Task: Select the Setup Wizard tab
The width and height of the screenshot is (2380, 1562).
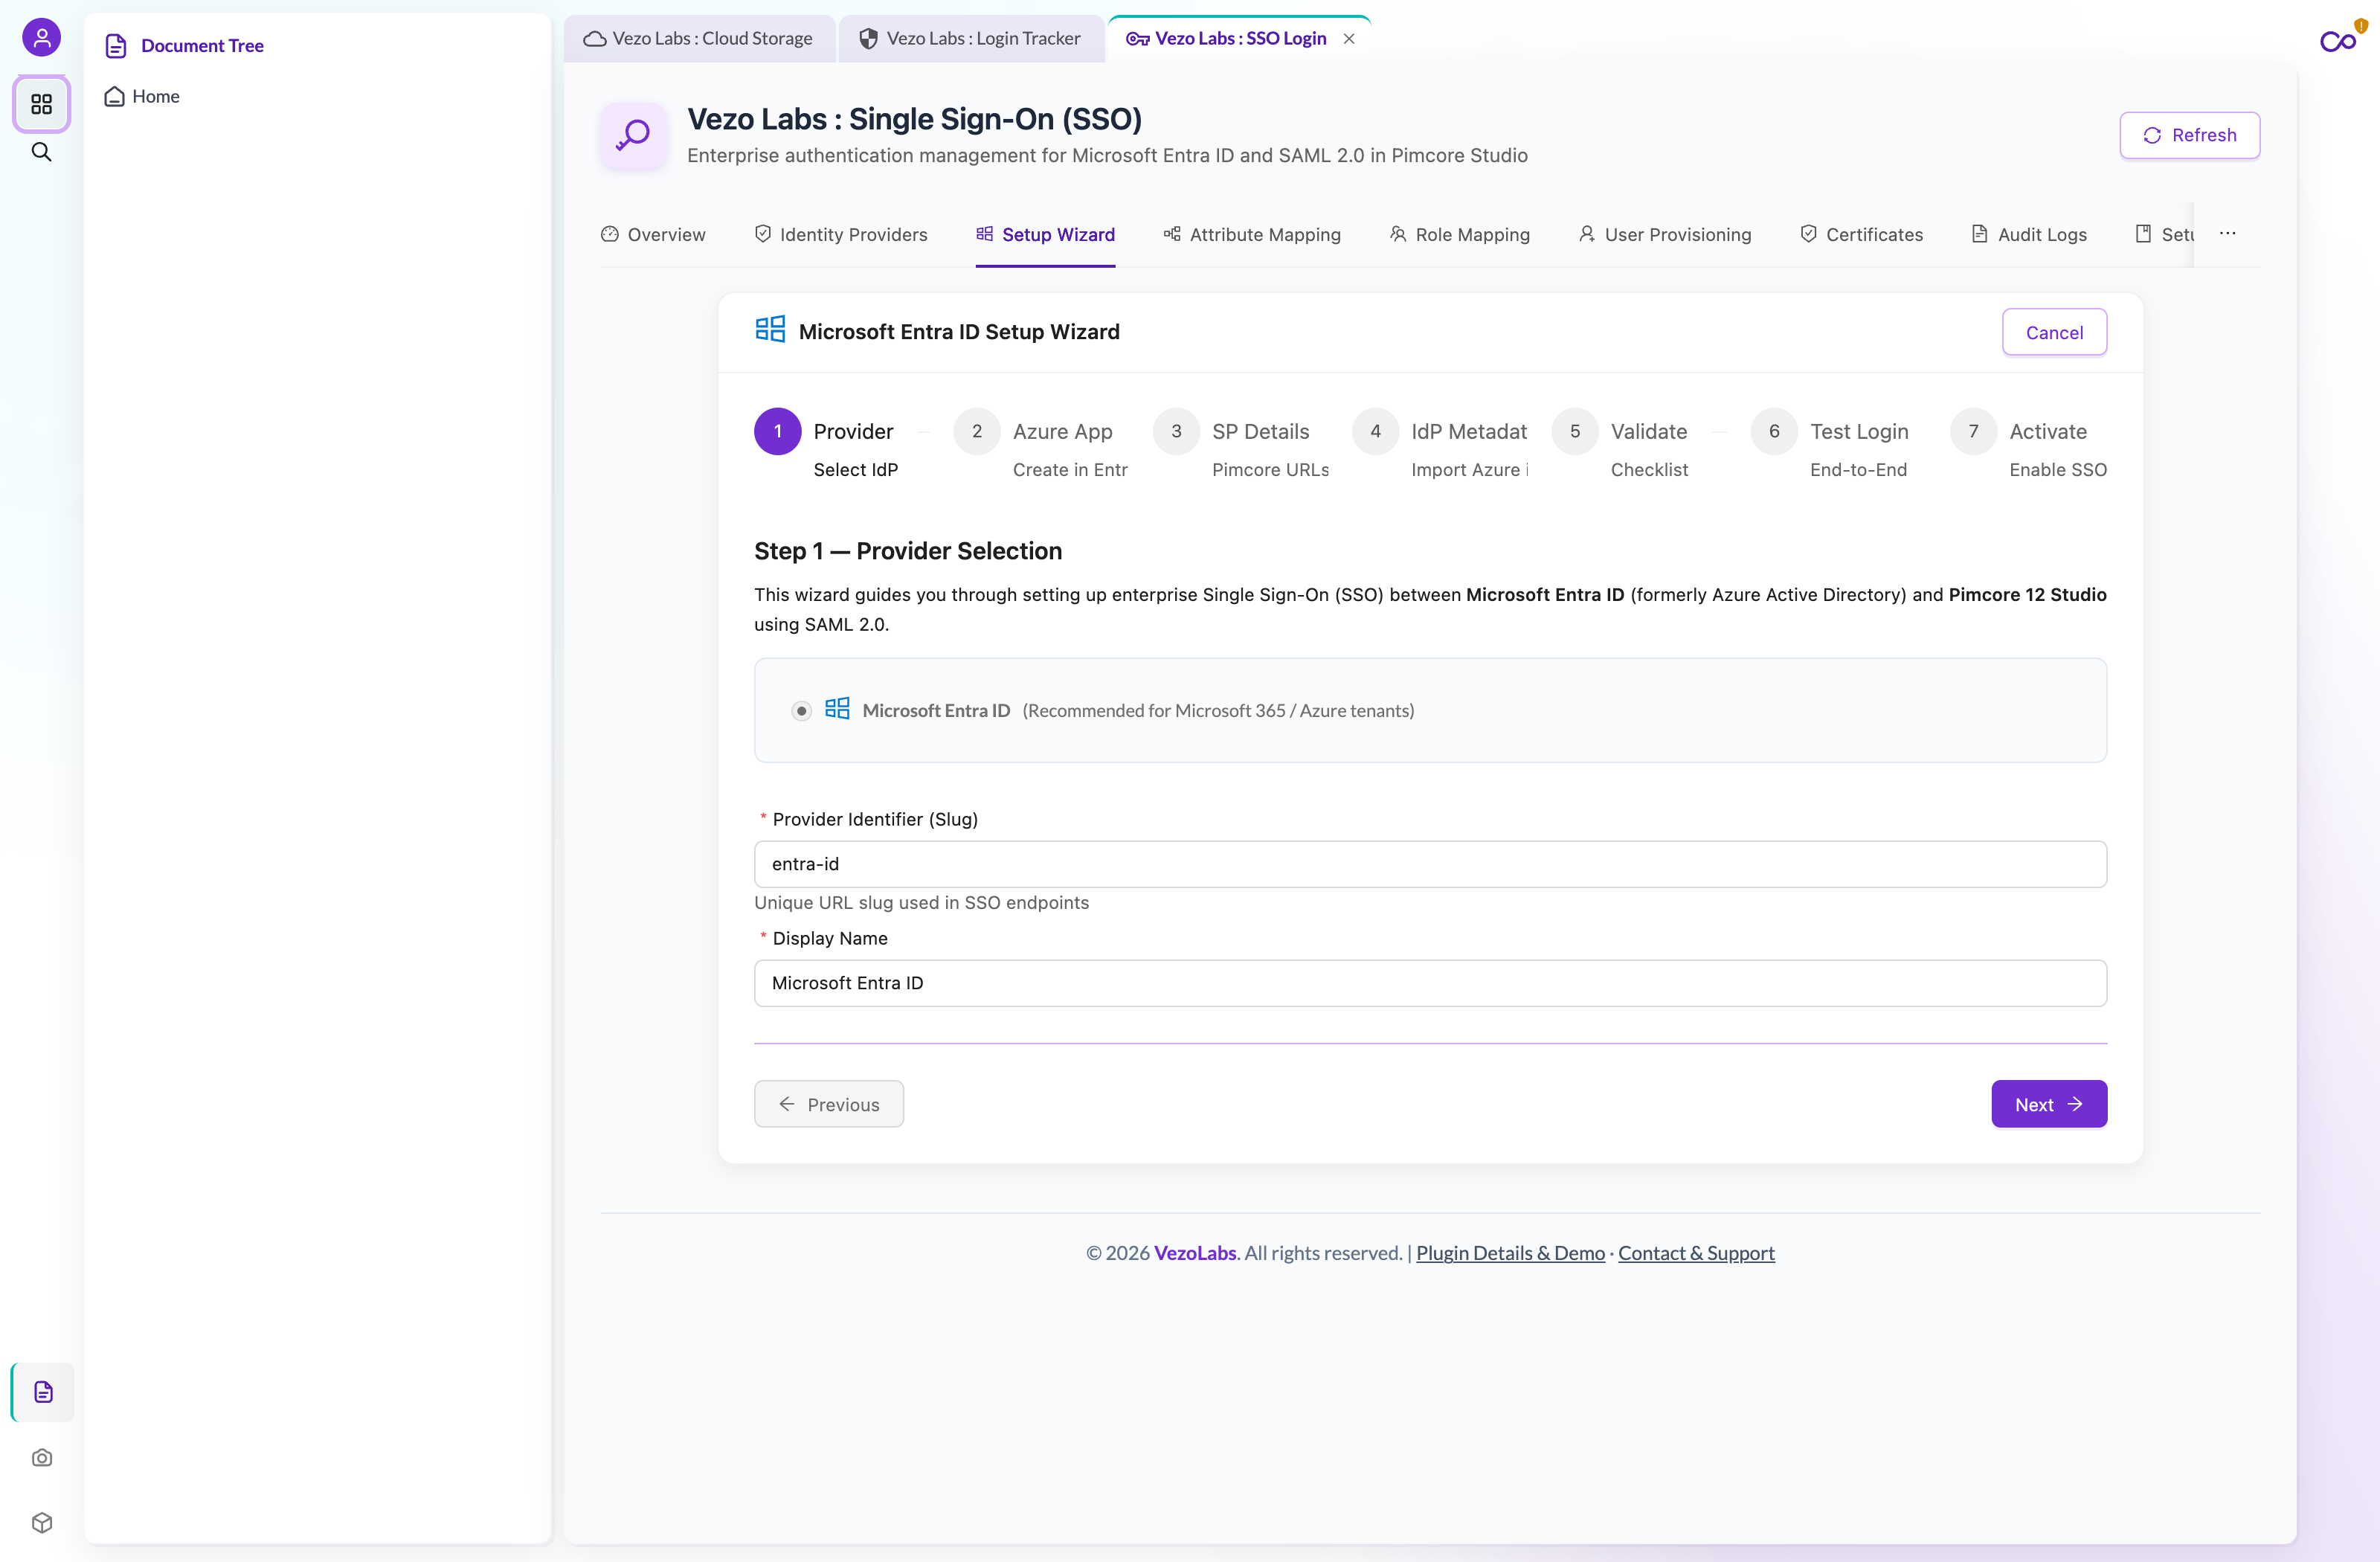Action: pos(1045,234)
